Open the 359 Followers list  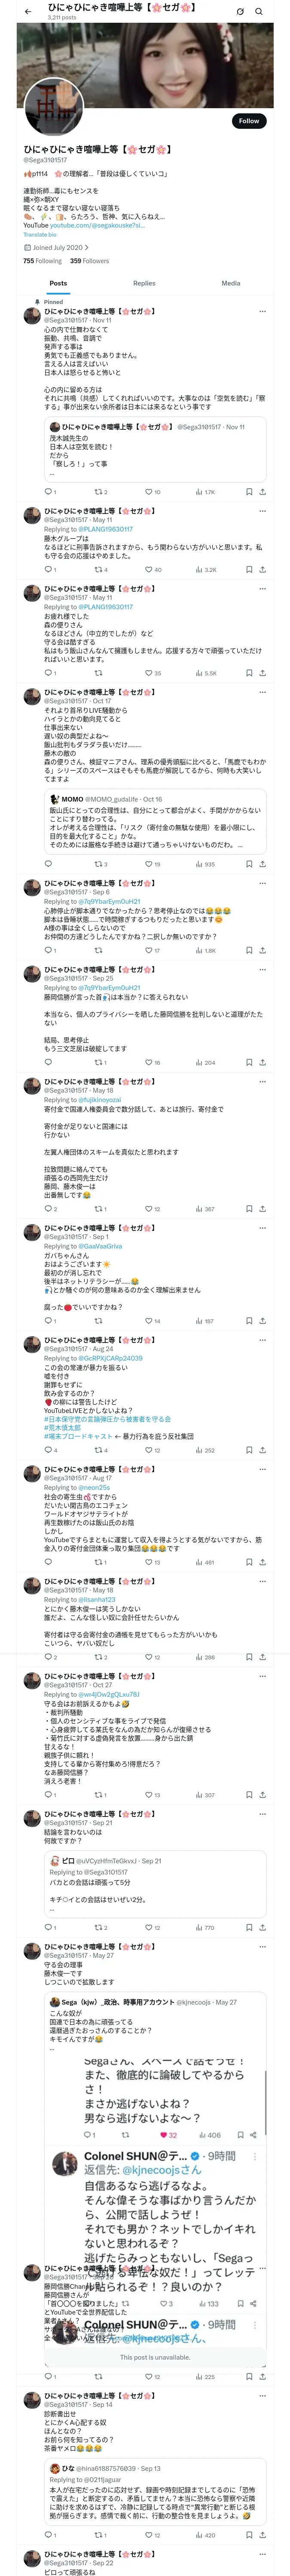point(89,261)
